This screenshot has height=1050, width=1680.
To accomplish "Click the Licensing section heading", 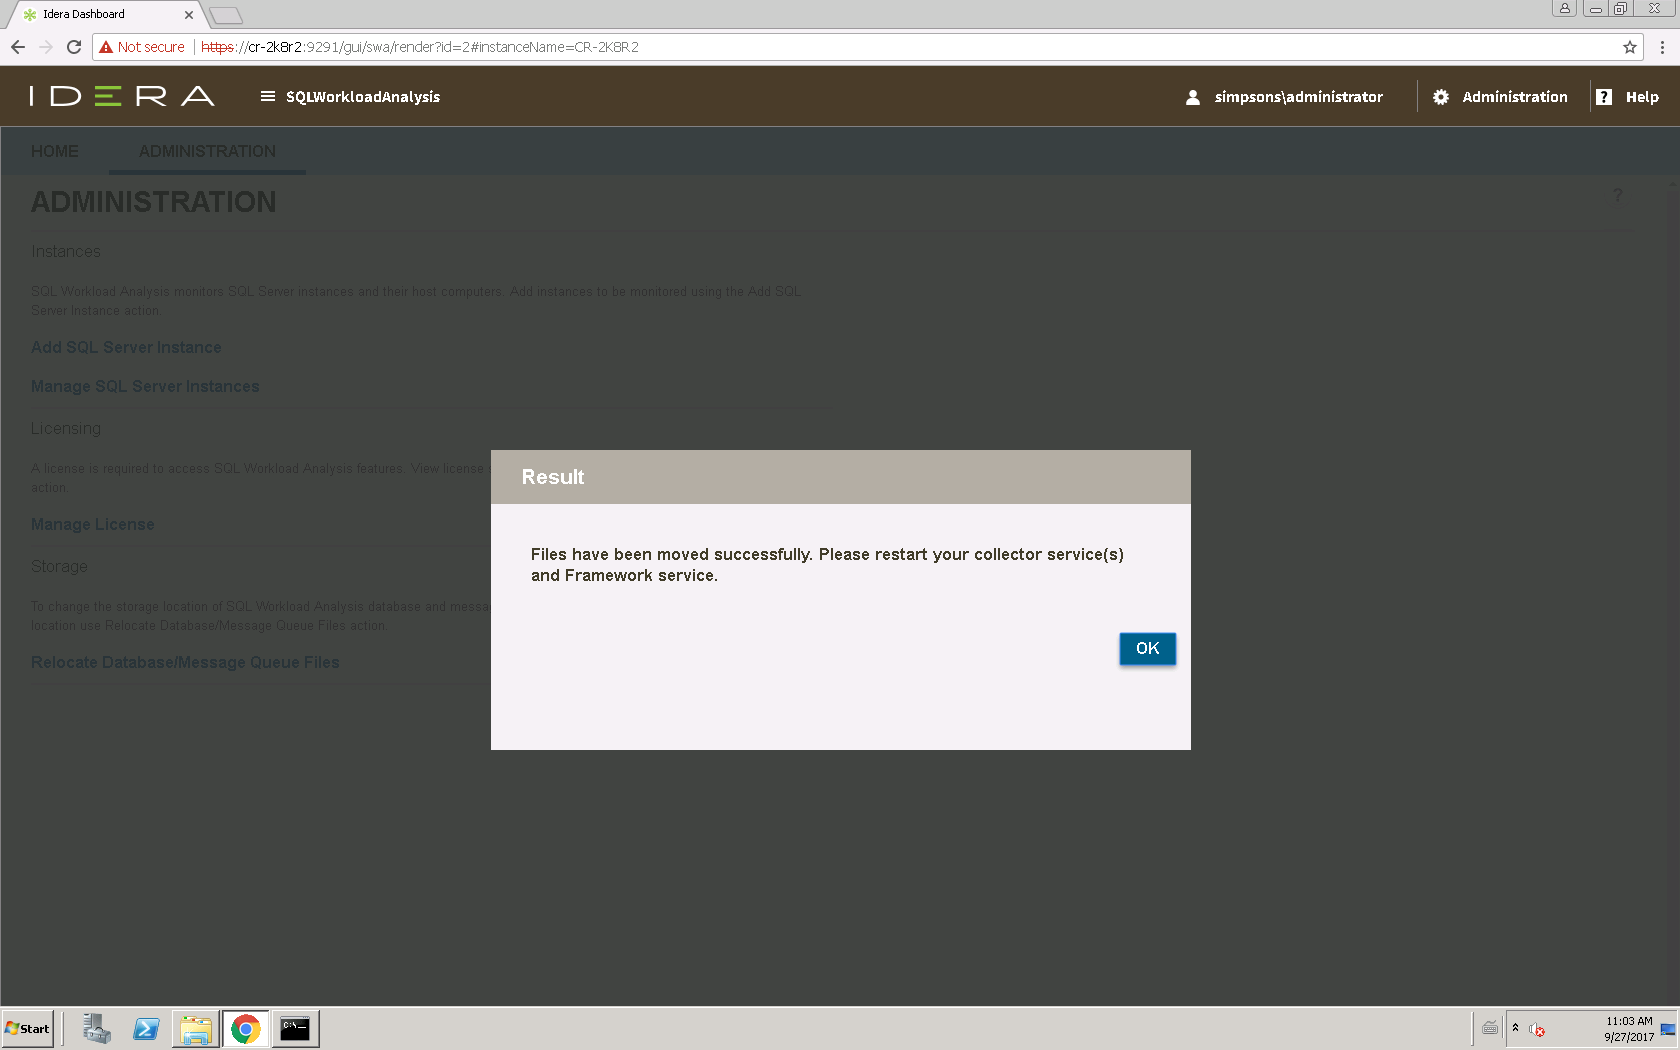I will [x=66, y=428].
